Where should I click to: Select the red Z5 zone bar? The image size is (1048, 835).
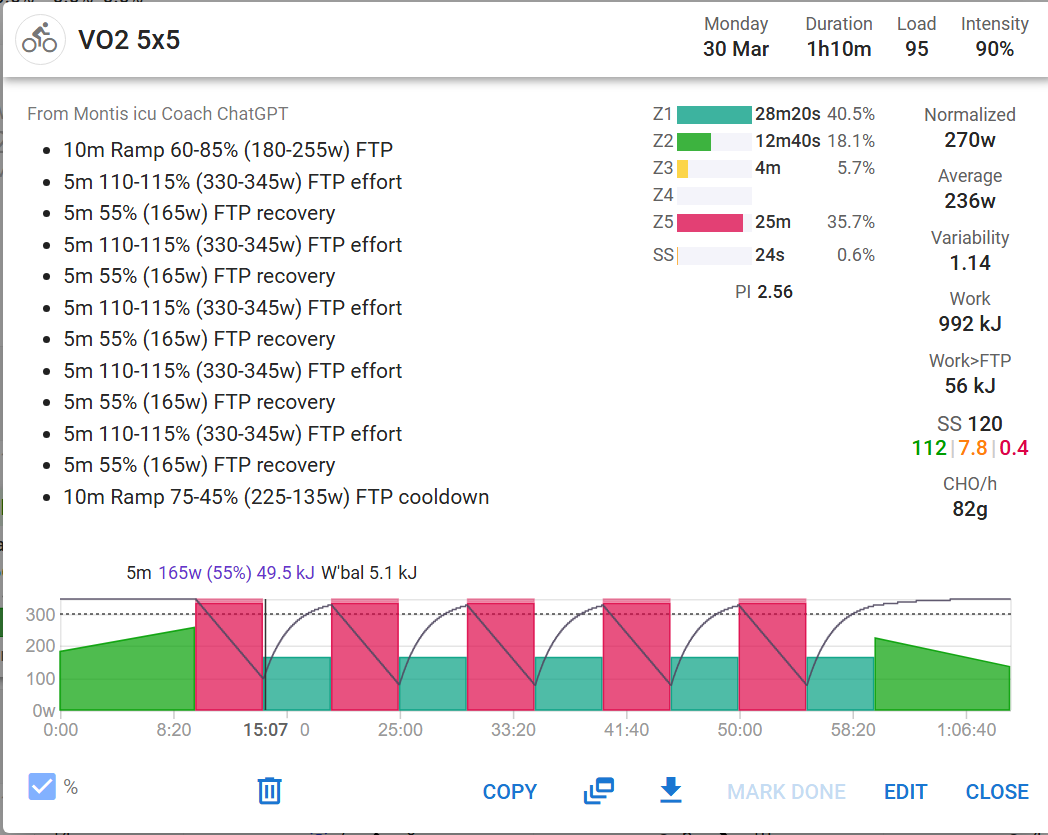tap(710, 222)
